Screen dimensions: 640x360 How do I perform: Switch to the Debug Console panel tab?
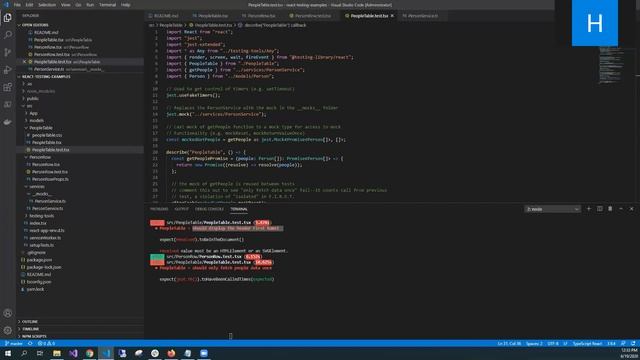click(x=209, y=209)
